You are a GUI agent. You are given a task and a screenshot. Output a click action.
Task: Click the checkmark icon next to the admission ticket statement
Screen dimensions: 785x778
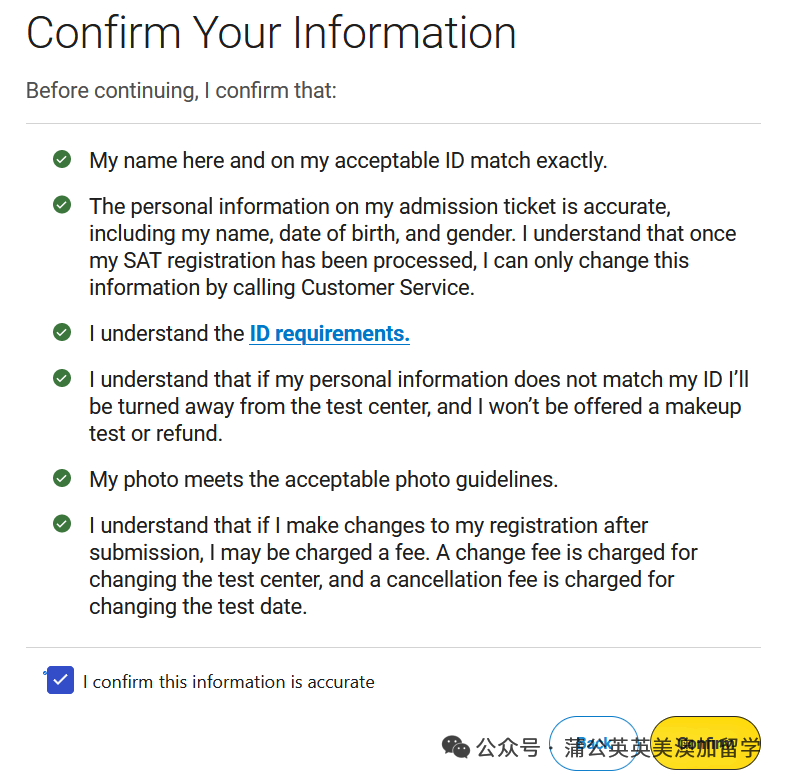(62, 205)
